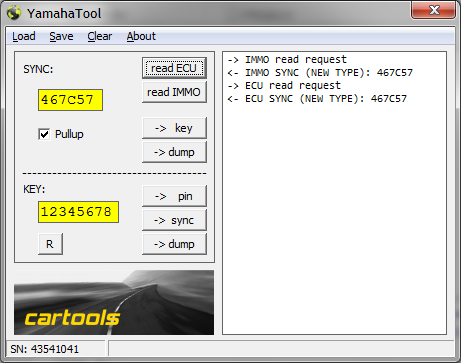This screenshot has height=363, width=461.
Task: Click the 'SYNC:' label
Action: (x=38, y=69)
